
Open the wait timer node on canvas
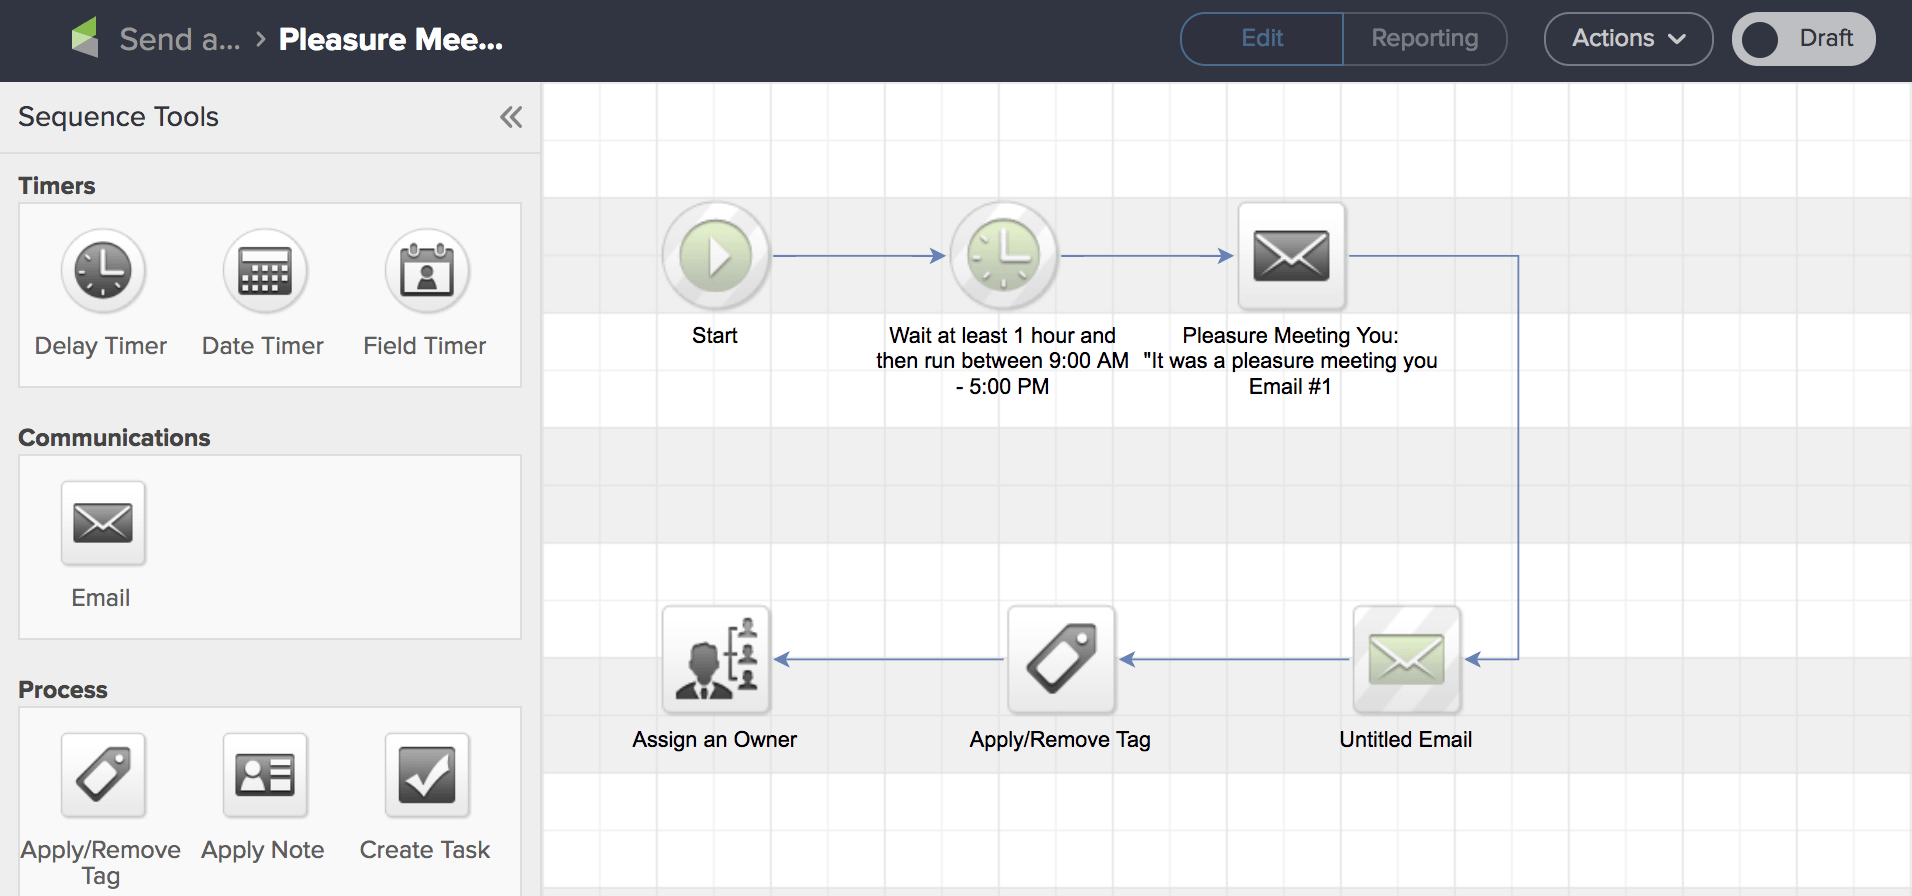1003,256
